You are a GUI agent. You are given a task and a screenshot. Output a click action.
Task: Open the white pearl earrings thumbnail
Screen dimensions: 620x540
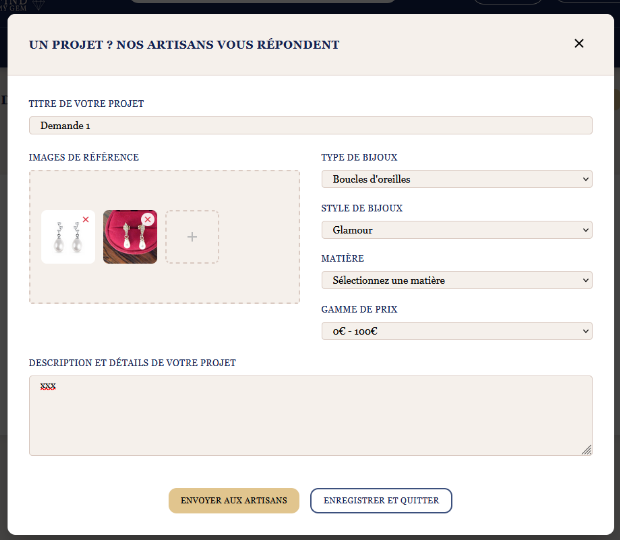click(x=65, y=240)
